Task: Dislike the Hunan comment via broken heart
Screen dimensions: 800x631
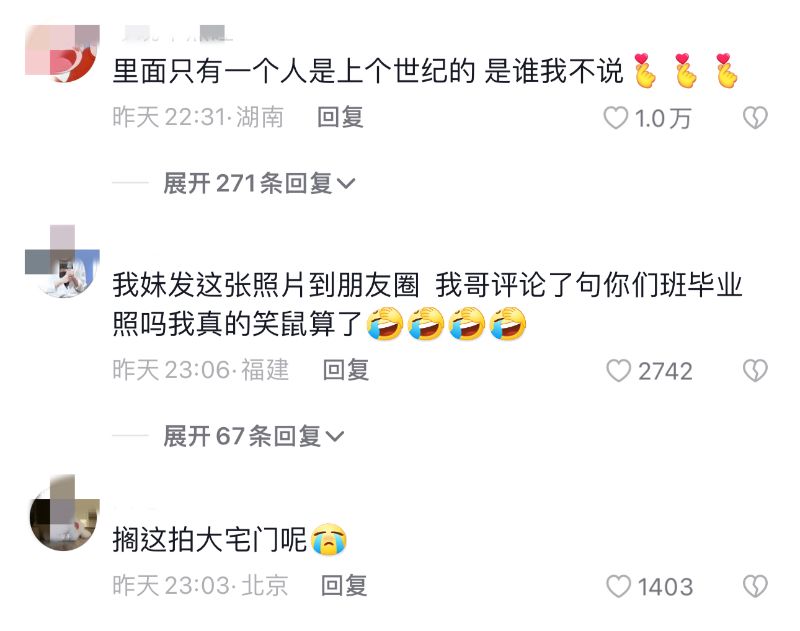Action: click(x=755, y=118)
